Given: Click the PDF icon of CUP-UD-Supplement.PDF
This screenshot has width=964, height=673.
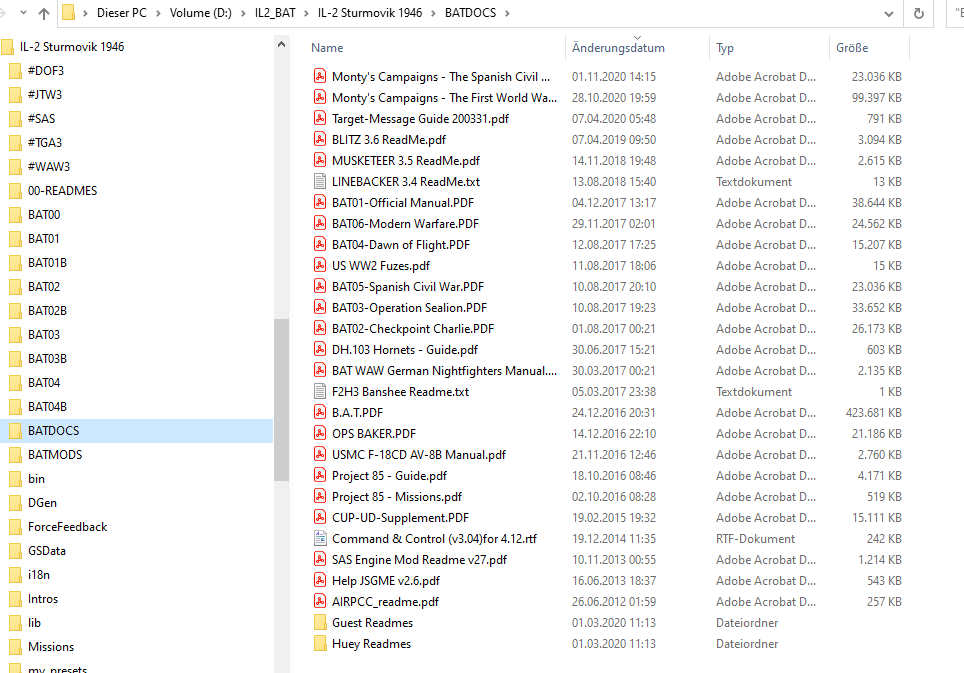Looking at the screenshot, I should tap(320, 518).
